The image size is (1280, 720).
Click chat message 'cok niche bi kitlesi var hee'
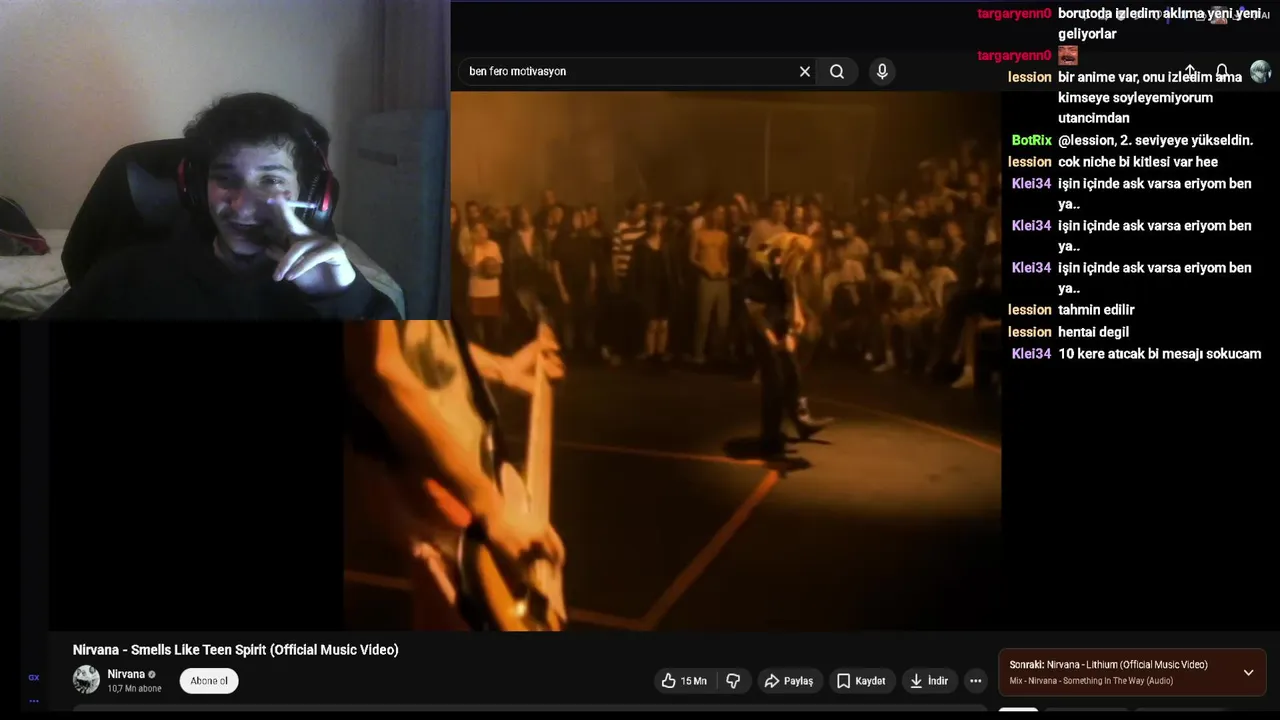point(1137,162)
